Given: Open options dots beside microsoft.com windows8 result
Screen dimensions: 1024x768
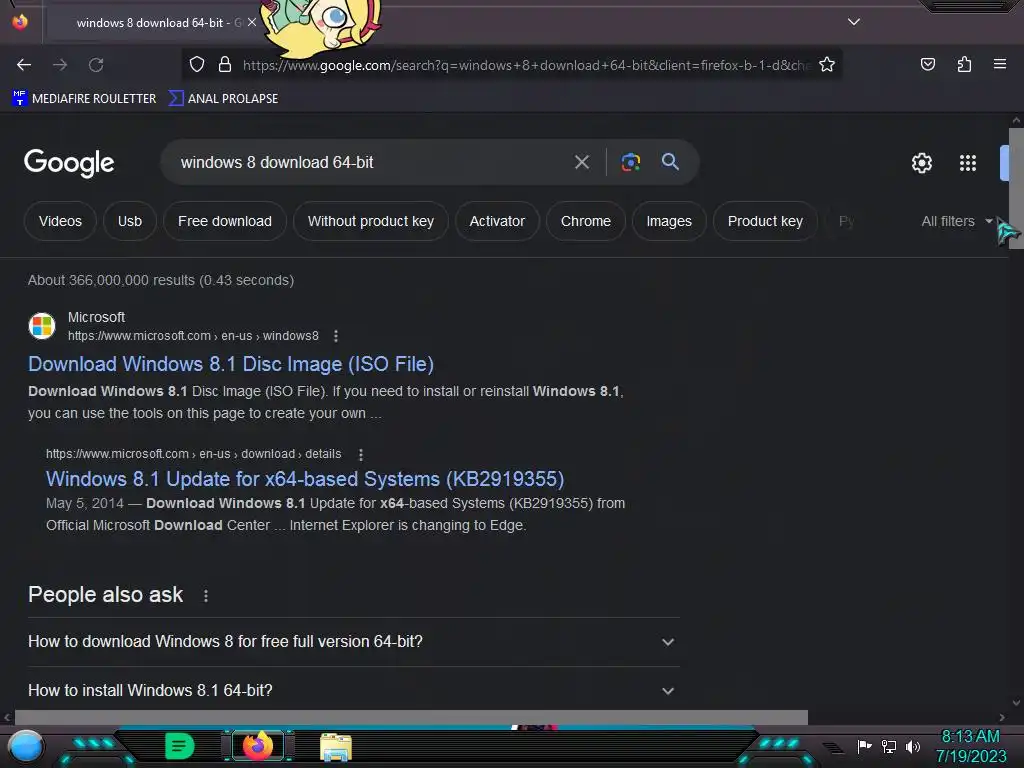Looking at the screenshot, I should coord(336,336).
